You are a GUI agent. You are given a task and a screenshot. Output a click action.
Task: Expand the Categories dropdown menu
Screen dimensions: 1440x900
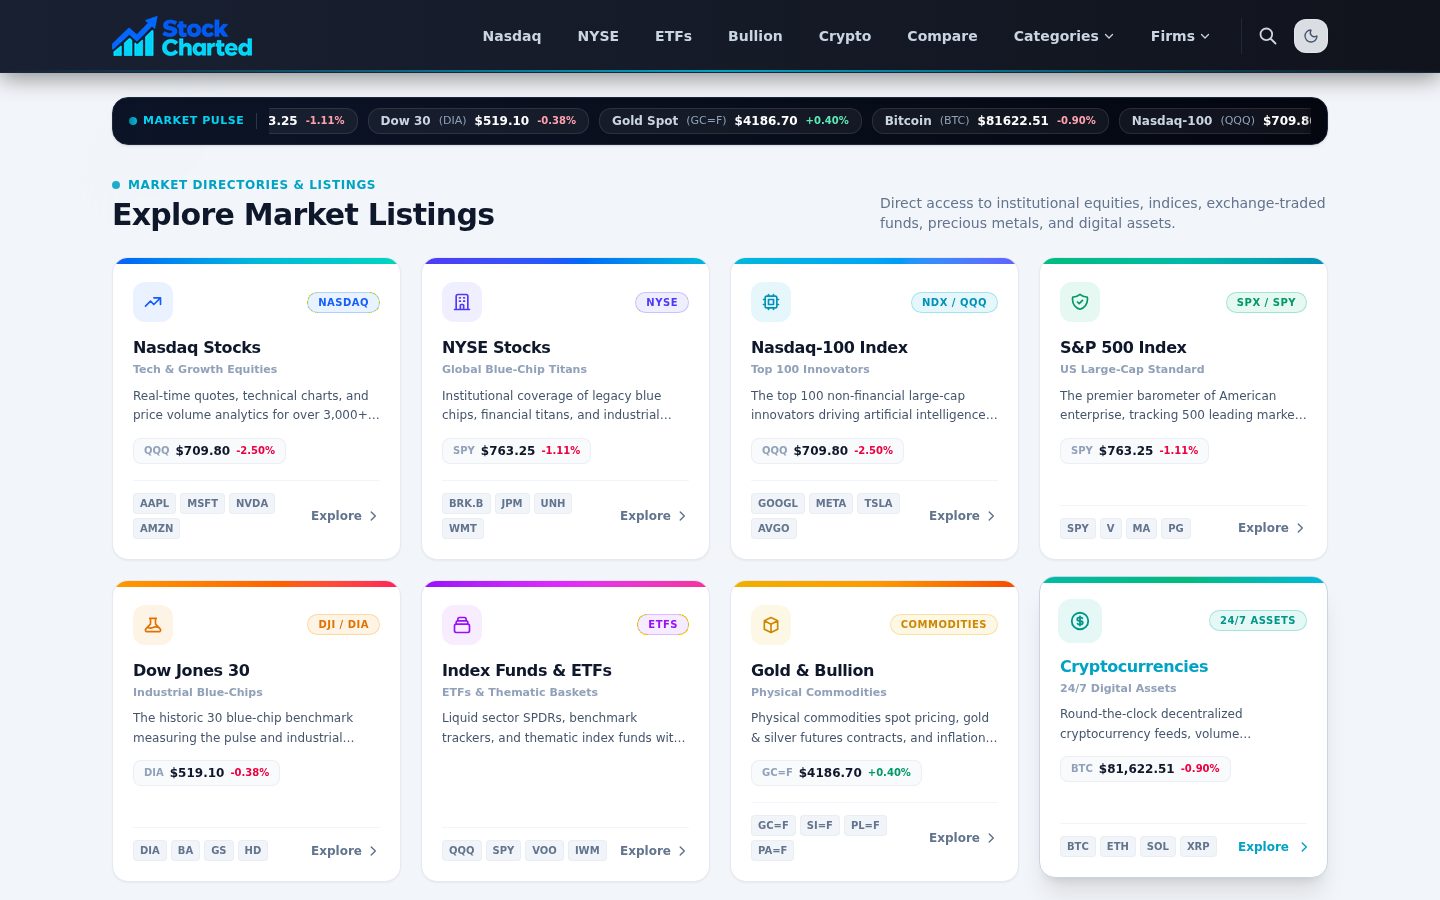[x=1063, y=36]
